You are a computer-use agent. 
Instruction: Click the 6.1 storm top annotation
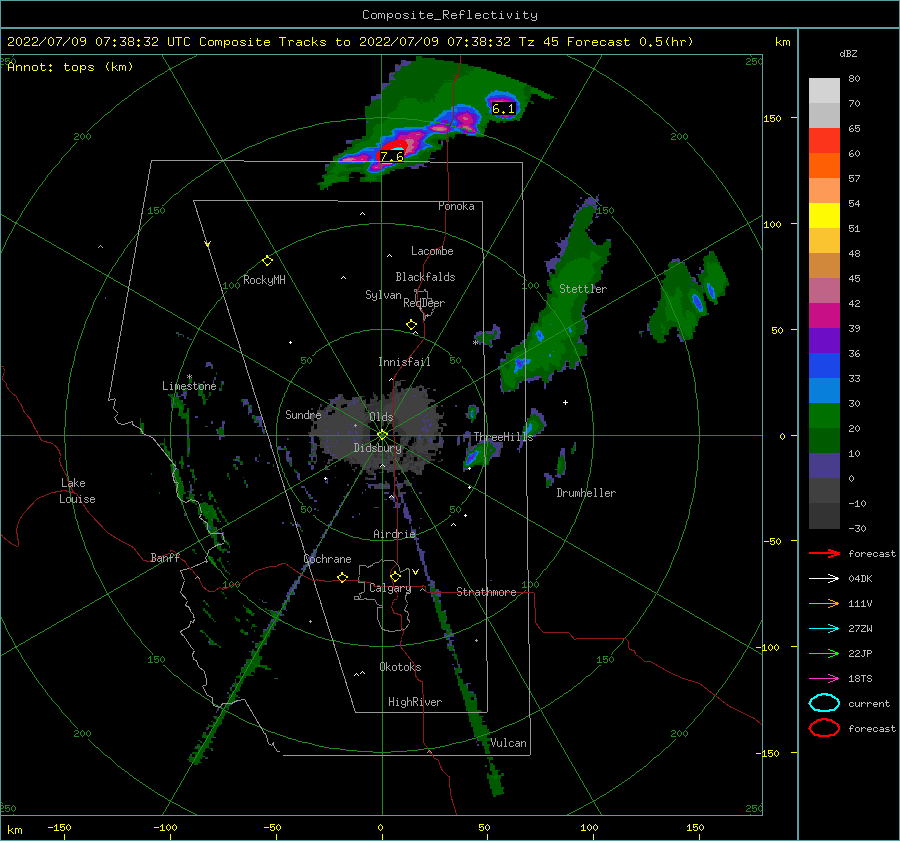coord(503,108)
